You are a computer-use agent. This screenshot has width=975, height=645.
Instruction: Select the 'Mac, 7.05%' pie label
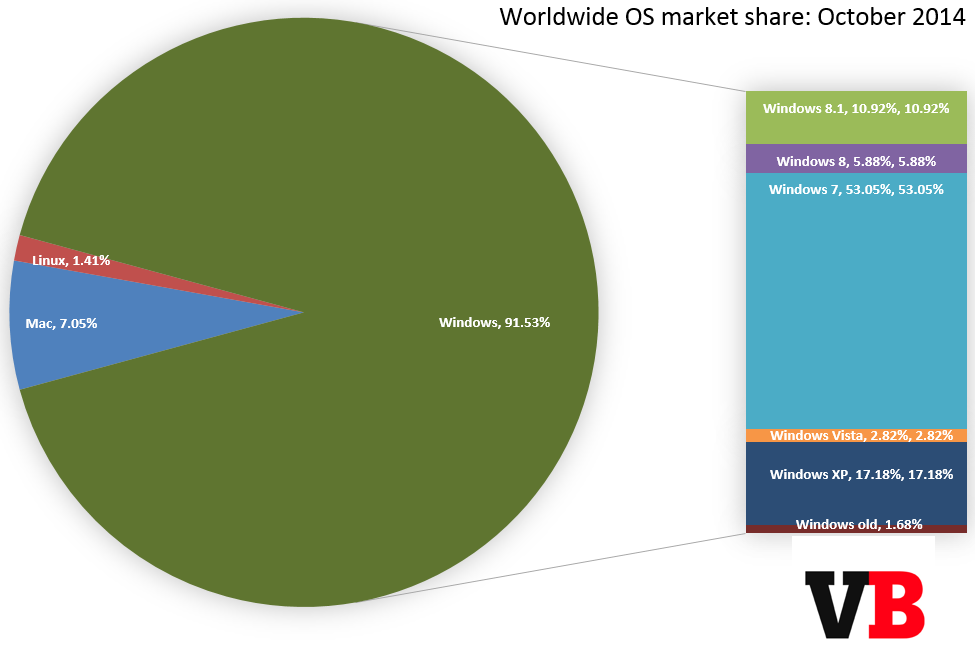tap(62, 323)
